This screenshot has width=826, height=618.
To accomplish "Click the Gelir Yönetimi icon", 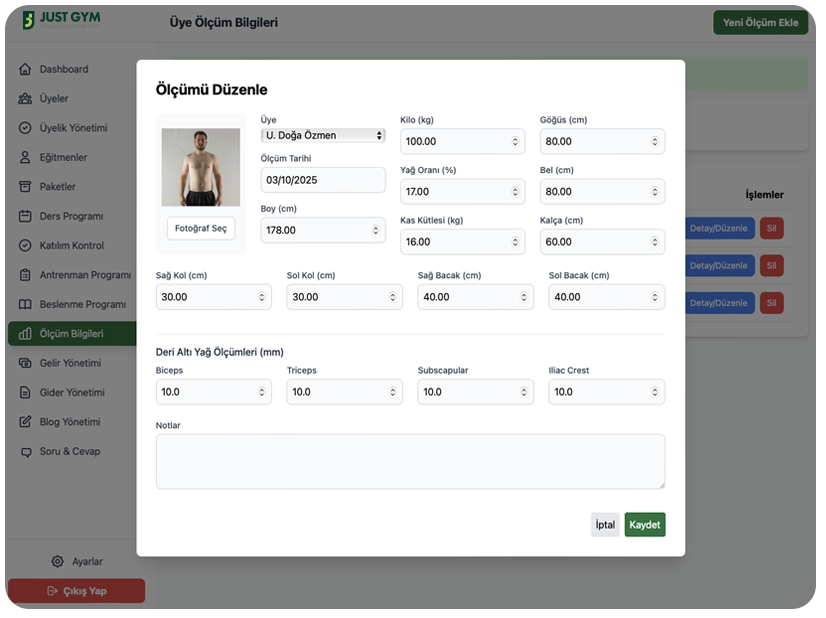I will coord(25,363).
